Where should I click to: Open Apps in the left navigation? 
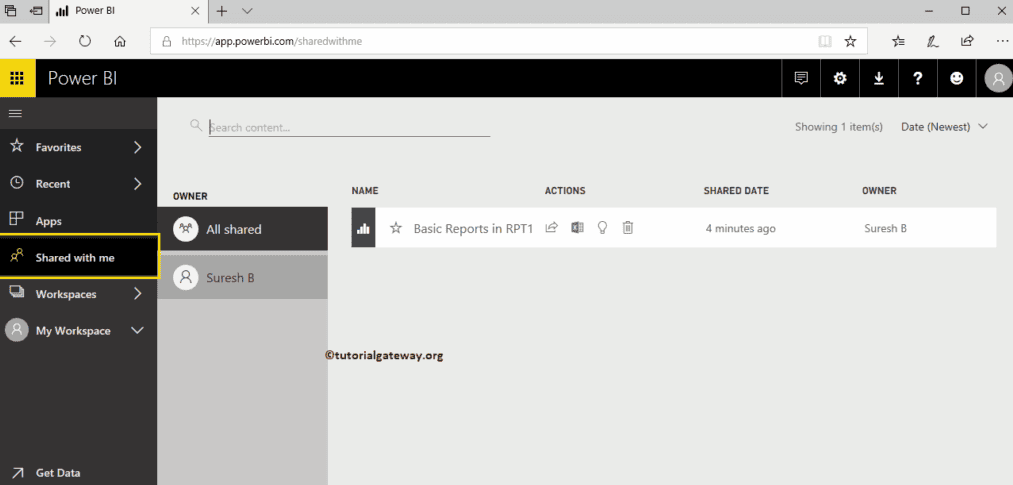tap(48, 221)
